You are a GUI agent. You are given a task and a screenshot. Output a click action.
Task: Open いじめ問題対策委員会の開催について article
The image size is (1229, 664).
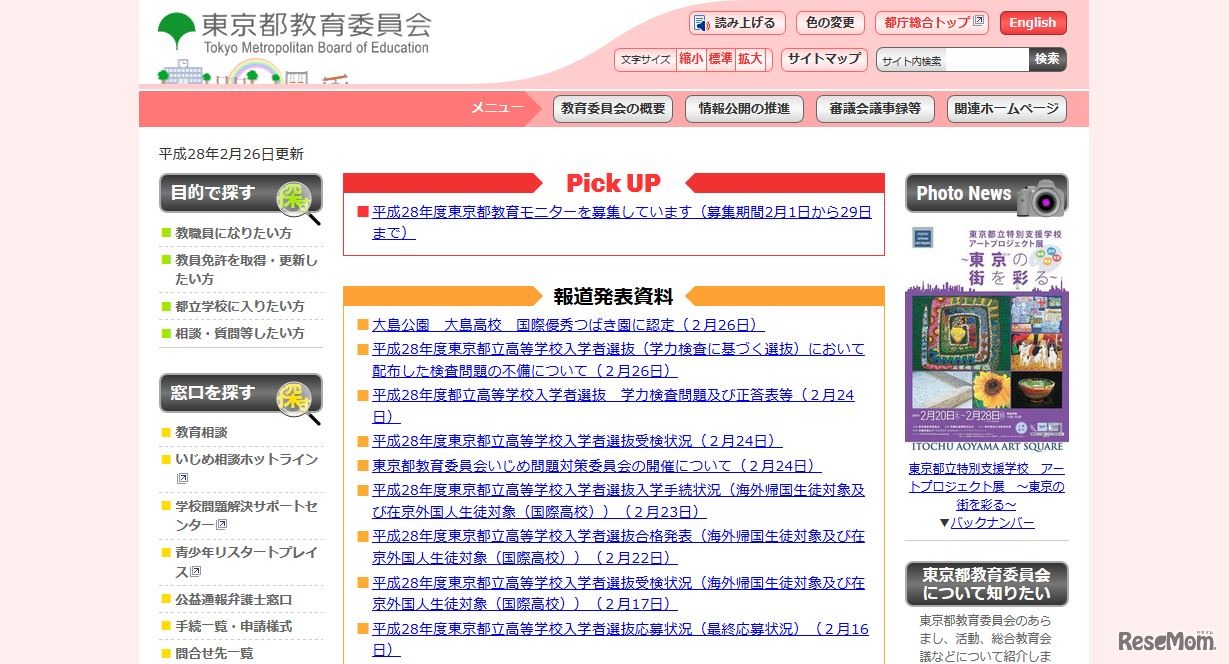click(x=596, y=466)
